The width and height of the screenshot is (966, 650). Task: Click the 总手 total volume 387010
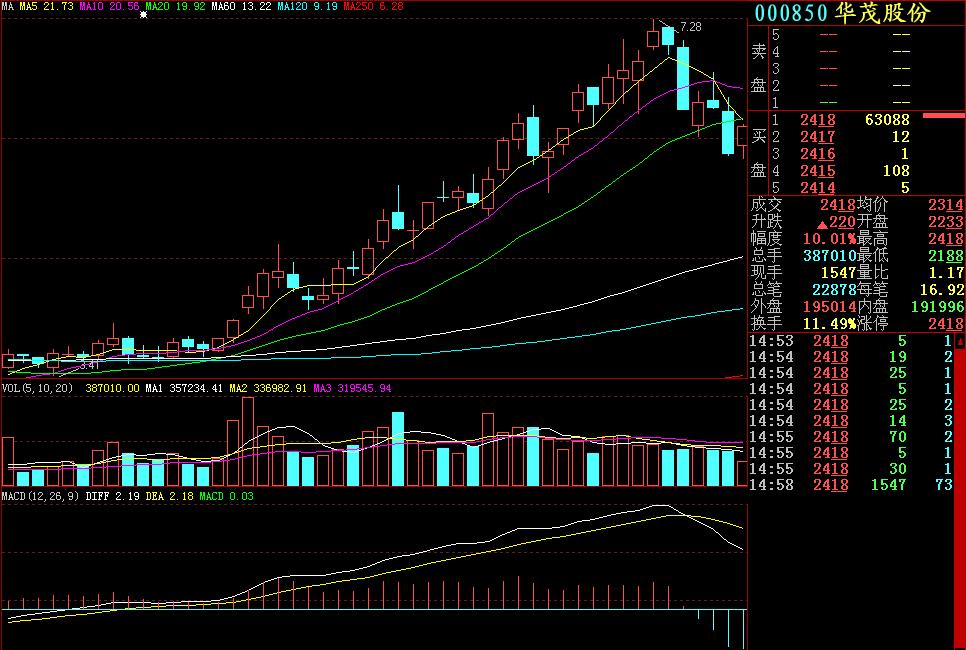(829, 255)
